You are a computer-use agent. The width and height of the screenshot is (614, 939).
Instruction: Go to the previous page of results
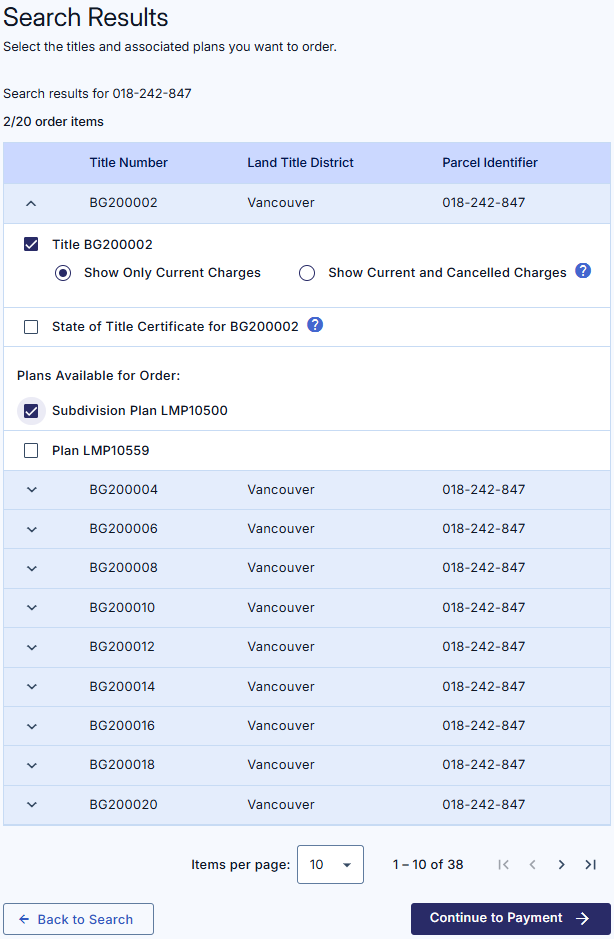[533, 865]
